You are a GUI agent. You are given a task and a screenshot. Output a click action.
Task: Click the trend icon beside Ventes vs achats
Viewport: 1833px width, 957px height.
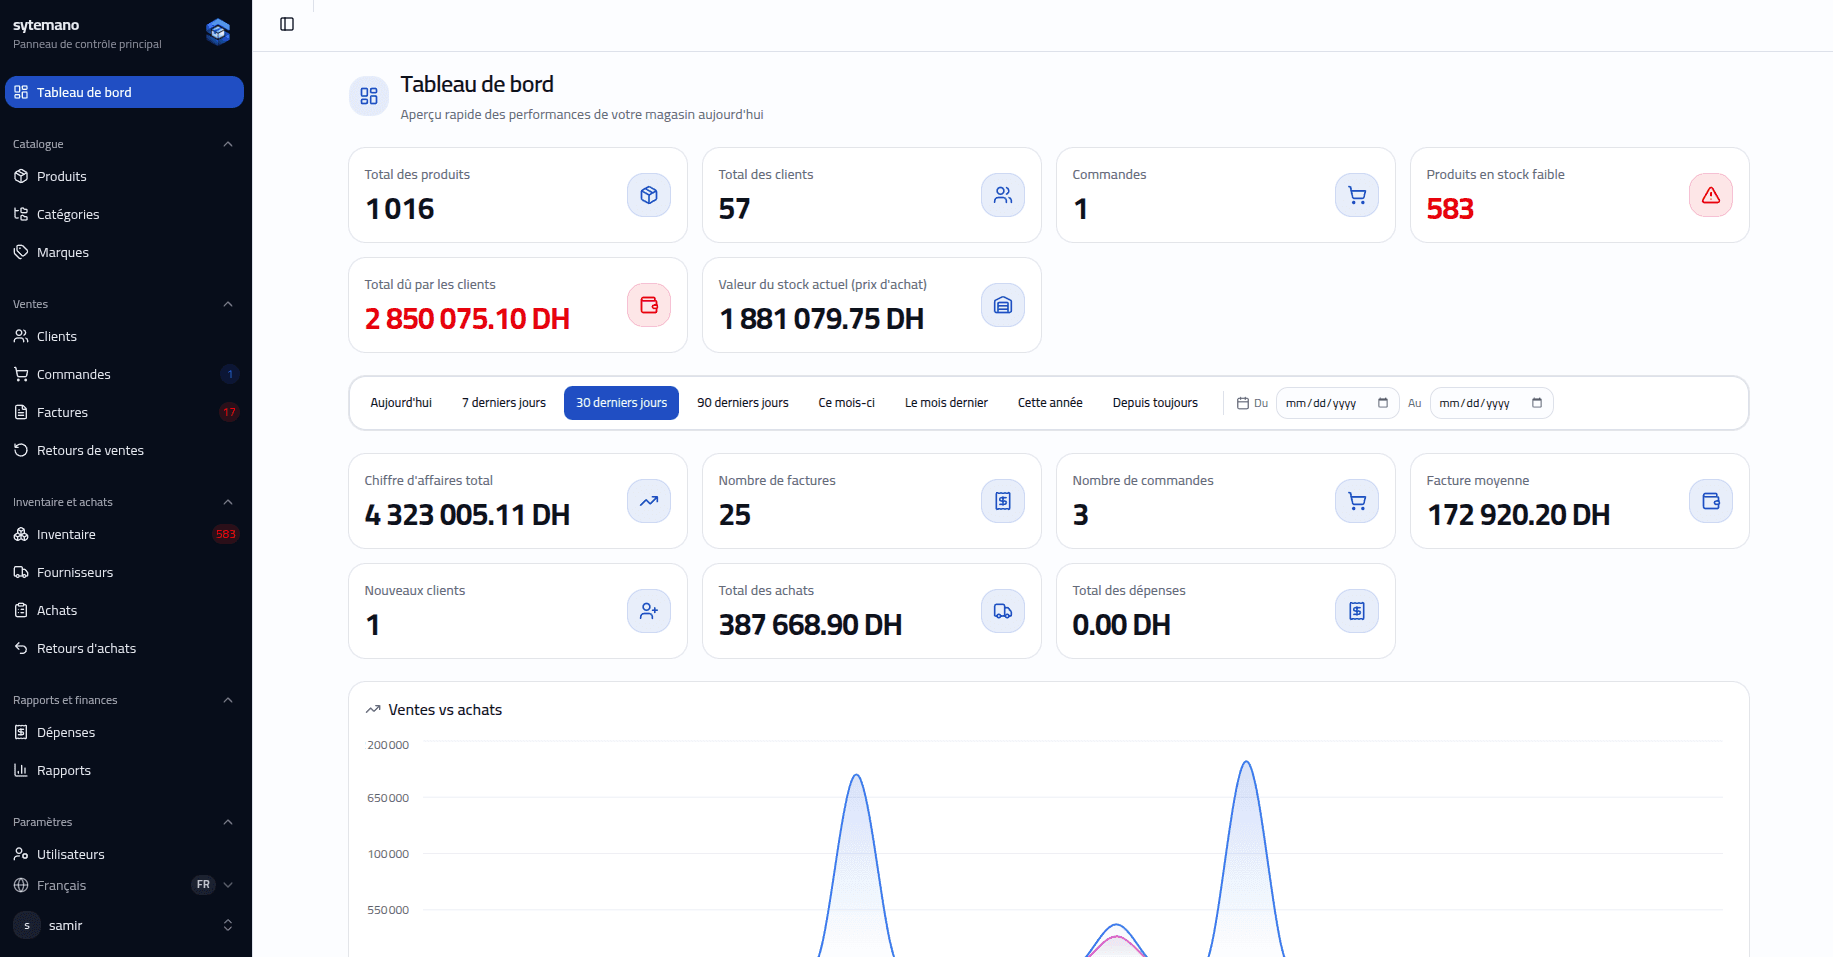click(x=373, y=710)
